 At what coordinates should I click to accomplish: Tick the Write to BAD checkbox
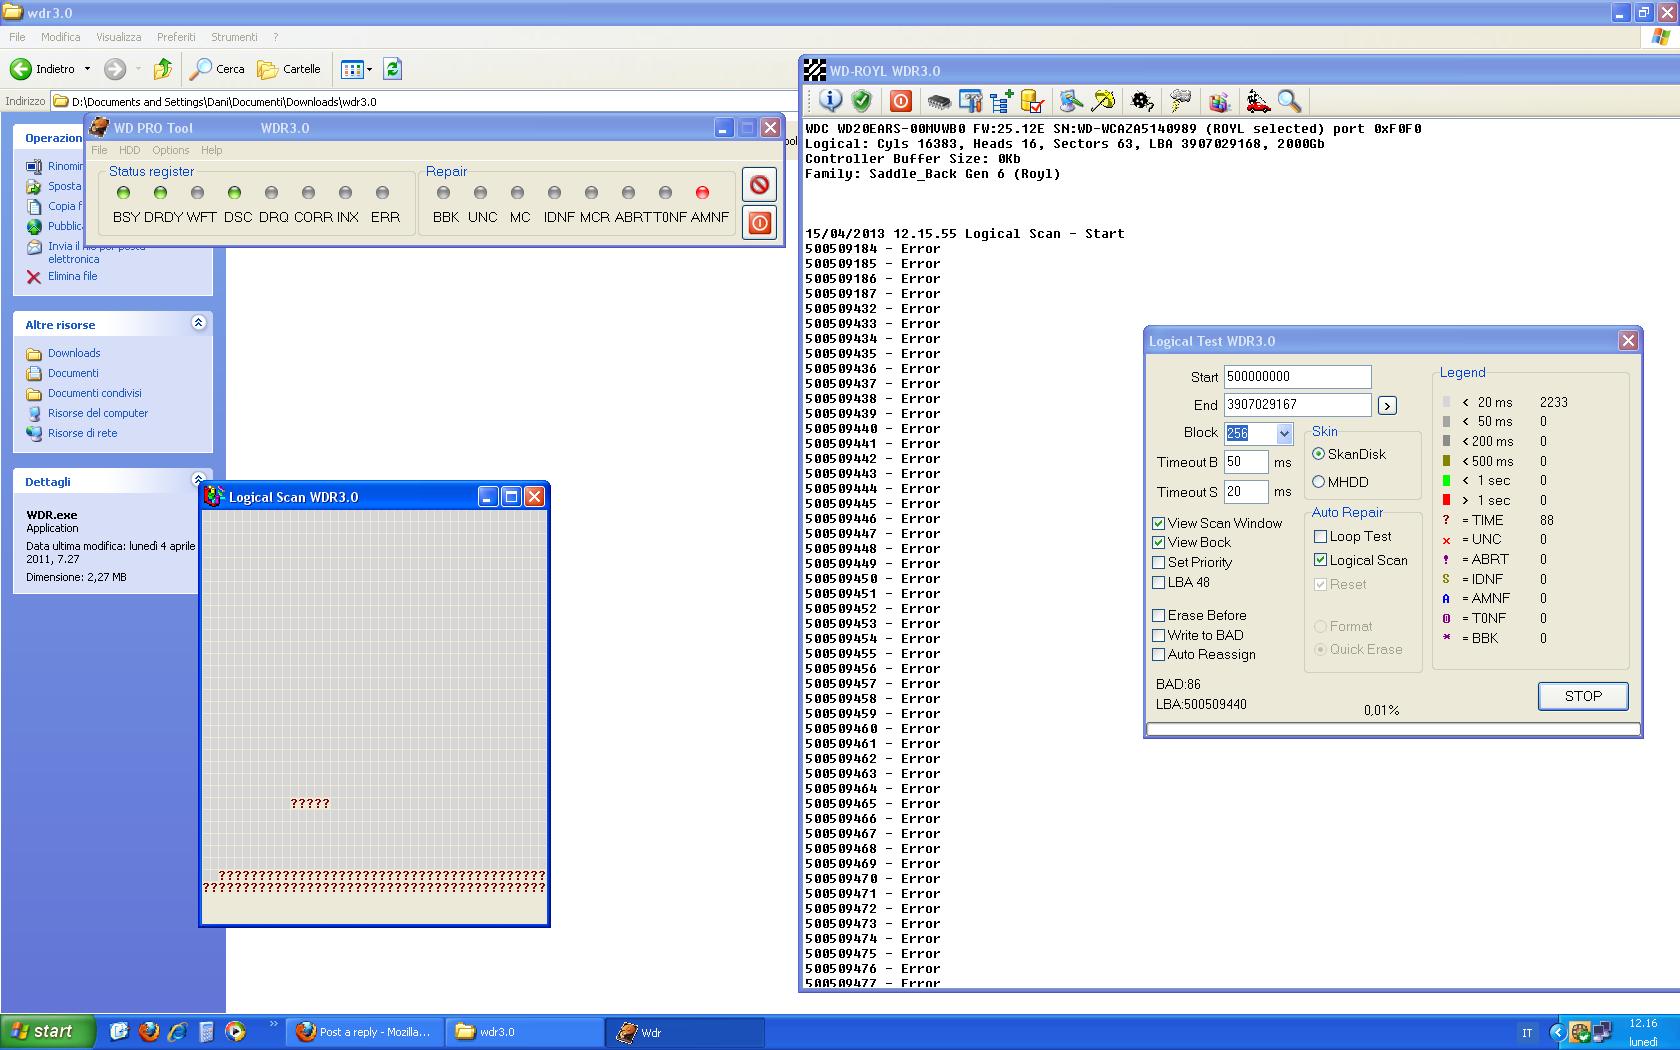(x=1158, y=635)
